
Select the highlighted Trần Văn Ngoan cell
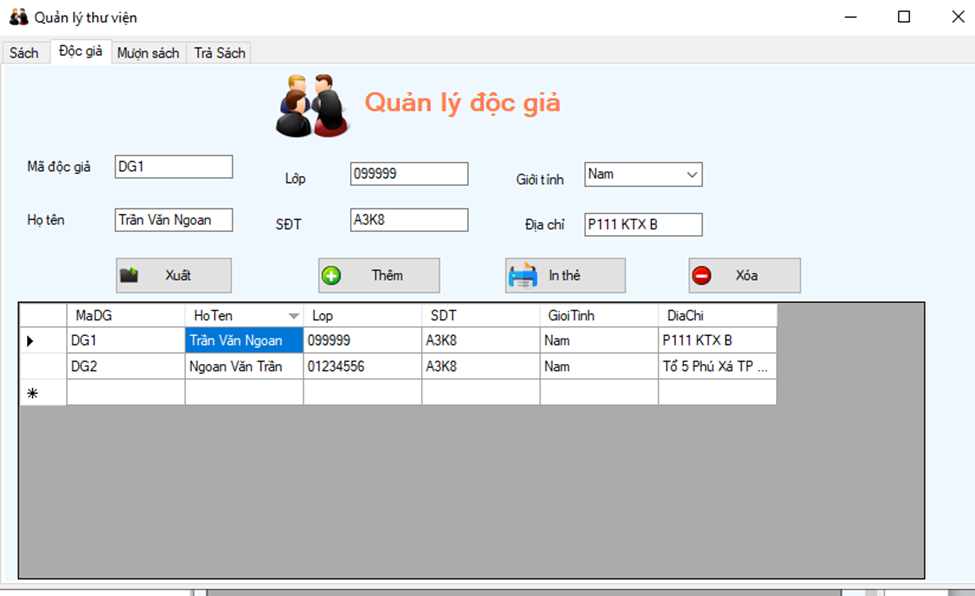pos(243,340)
